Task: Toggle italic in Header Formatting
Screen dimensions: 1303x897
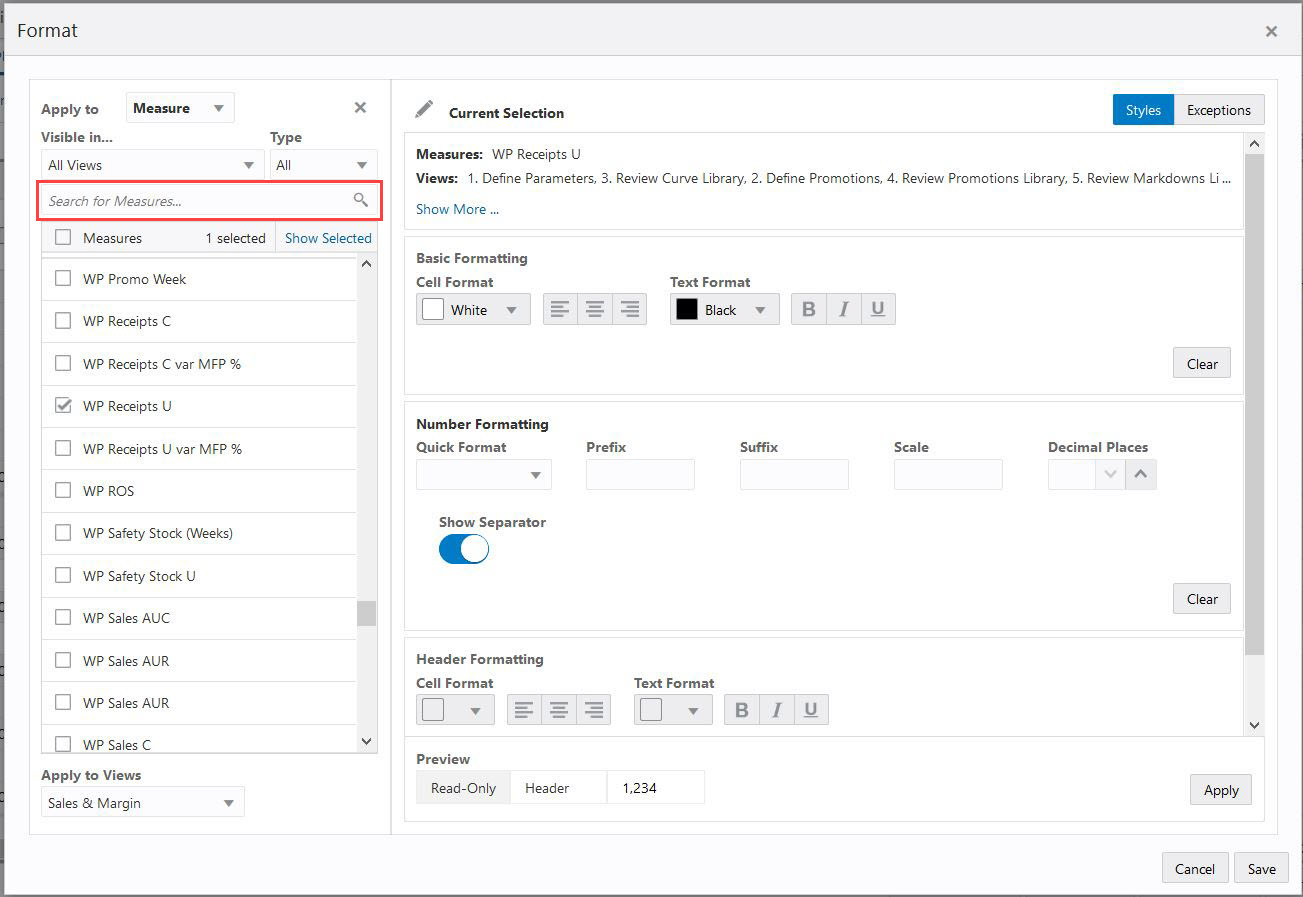Action: [x=776, y=710]
